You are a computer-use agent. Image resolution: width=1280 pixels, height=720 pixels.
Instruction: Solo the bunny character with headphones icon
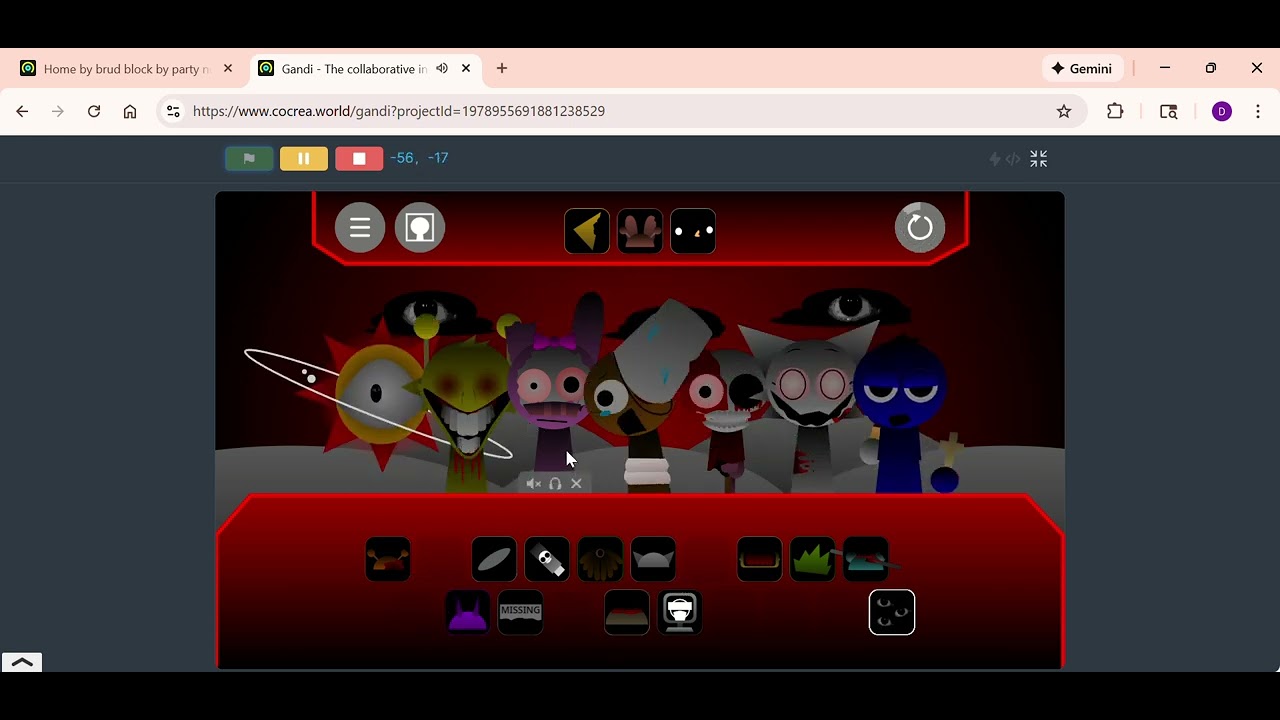(x=555, y=484)
